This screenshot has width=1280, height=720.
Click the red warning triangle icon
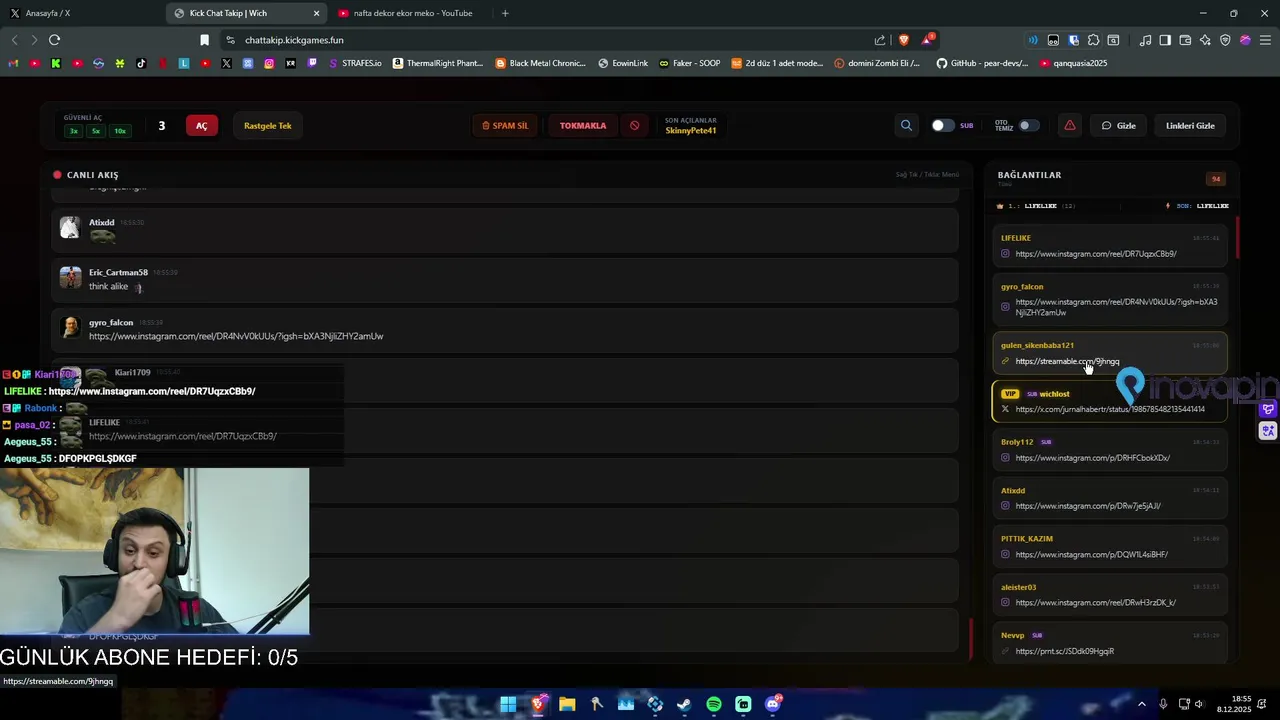click(1070, 125)
